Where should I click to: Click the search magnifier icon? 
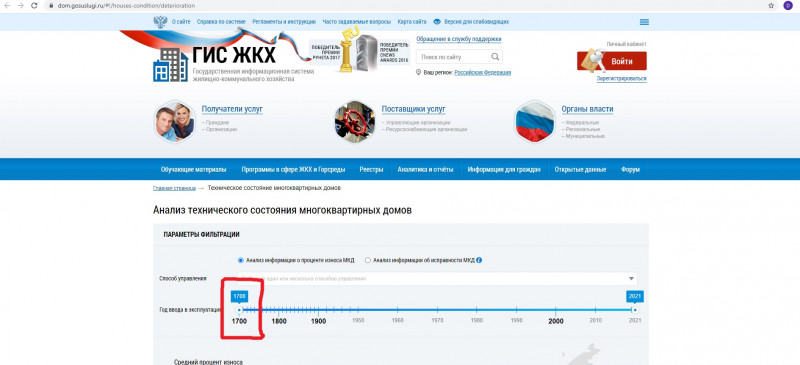click(495, 57)
